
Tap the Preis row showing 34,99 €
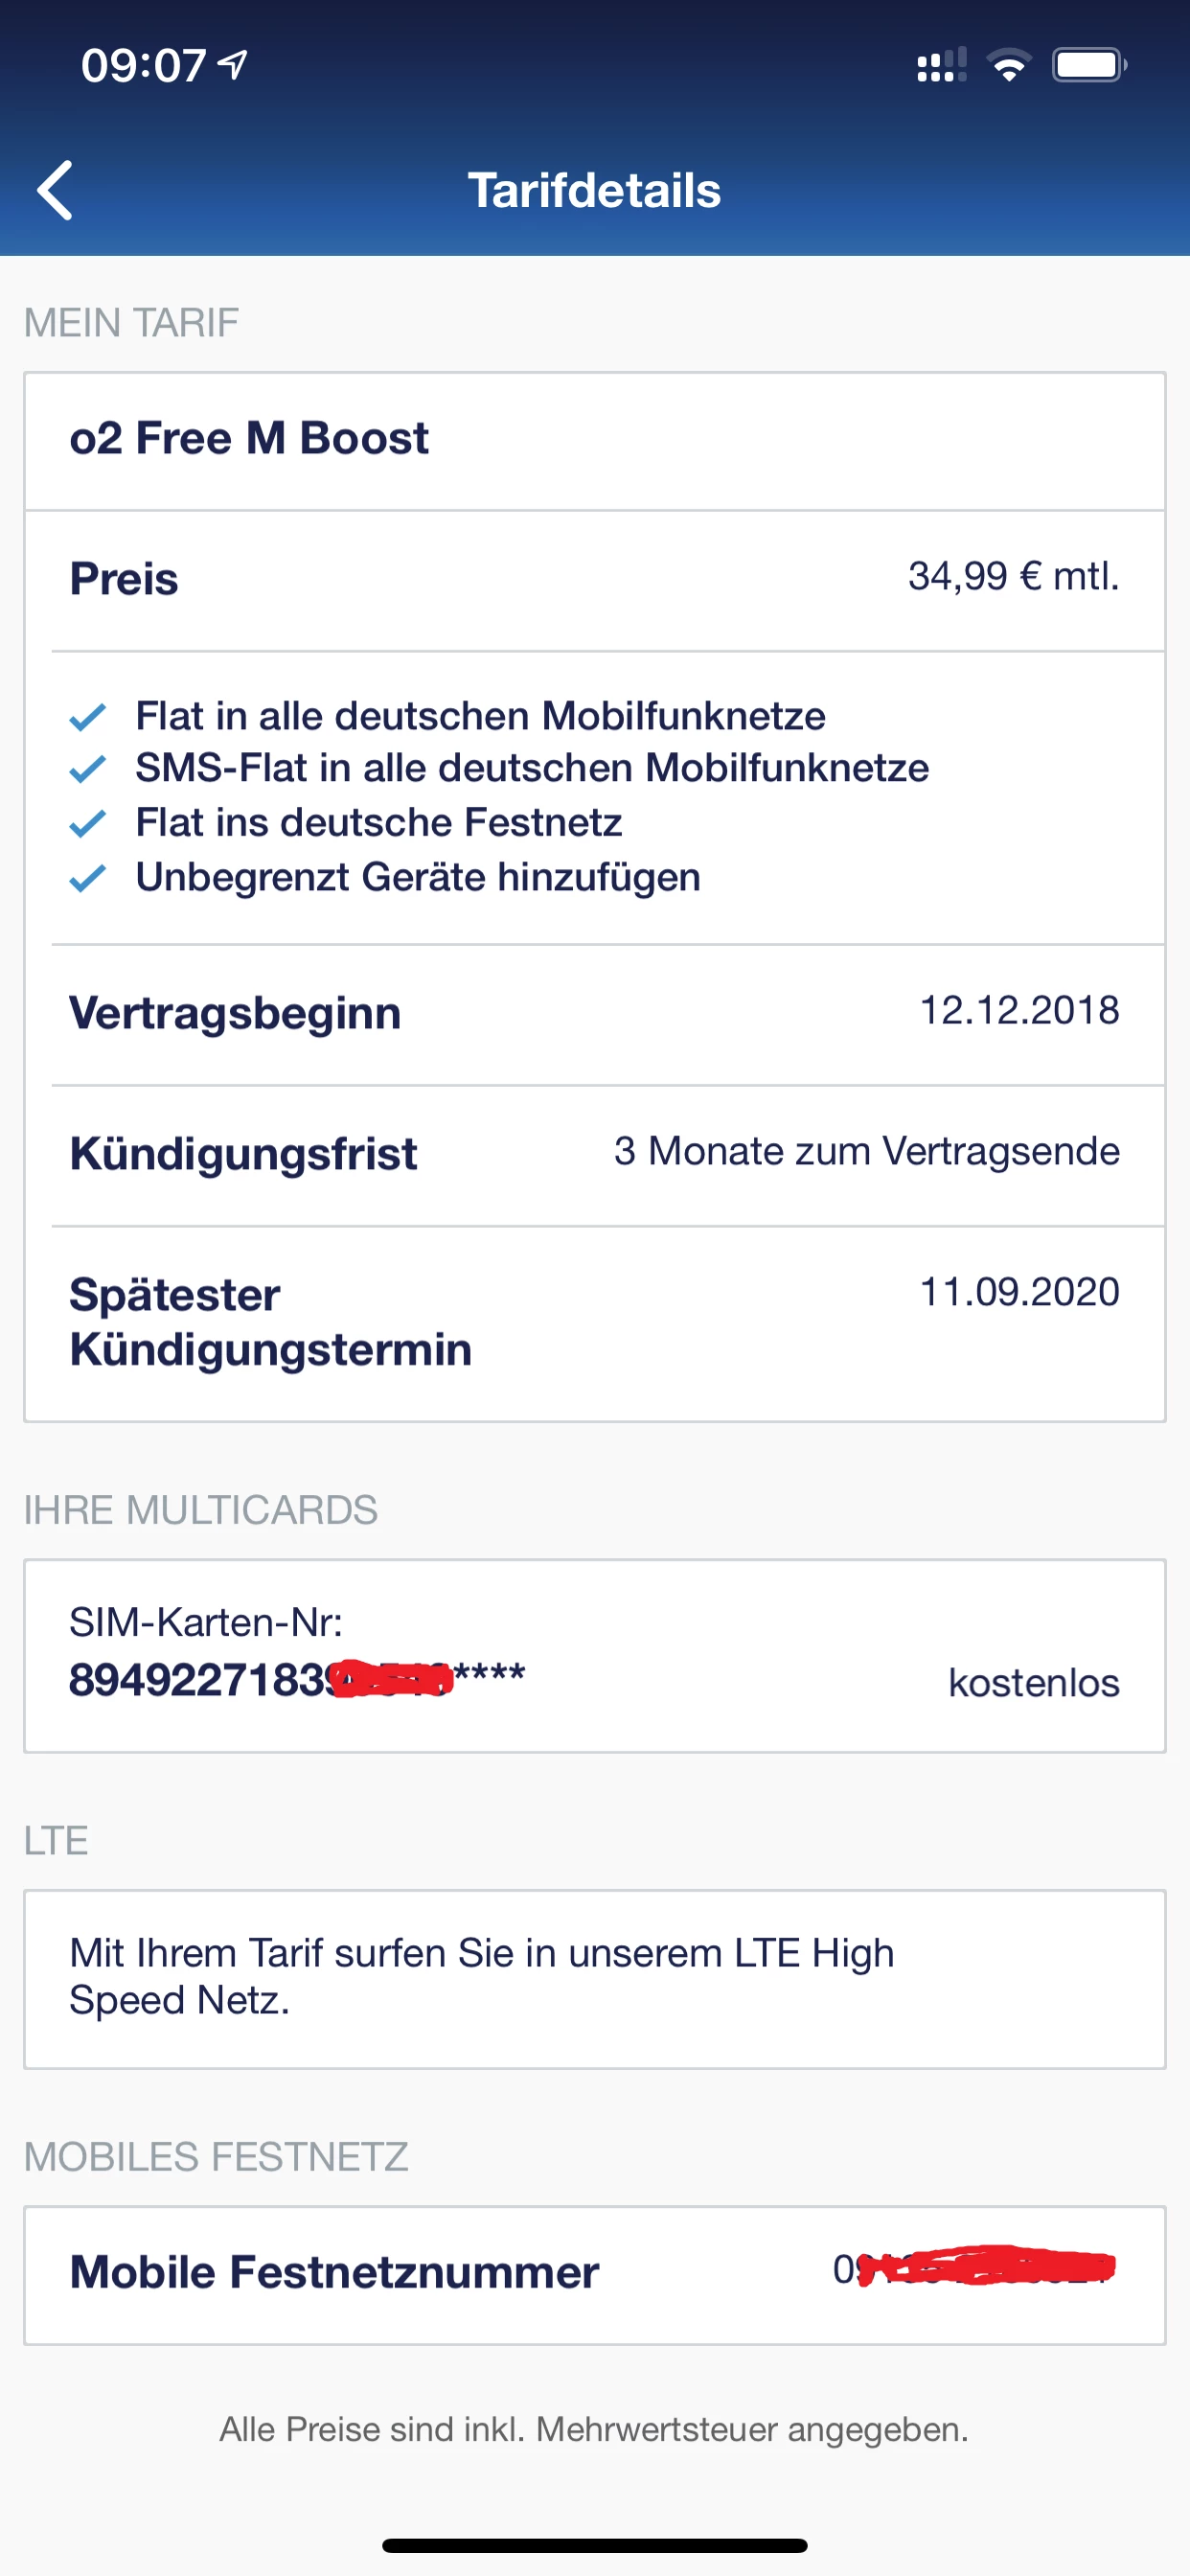coord(594,579)
